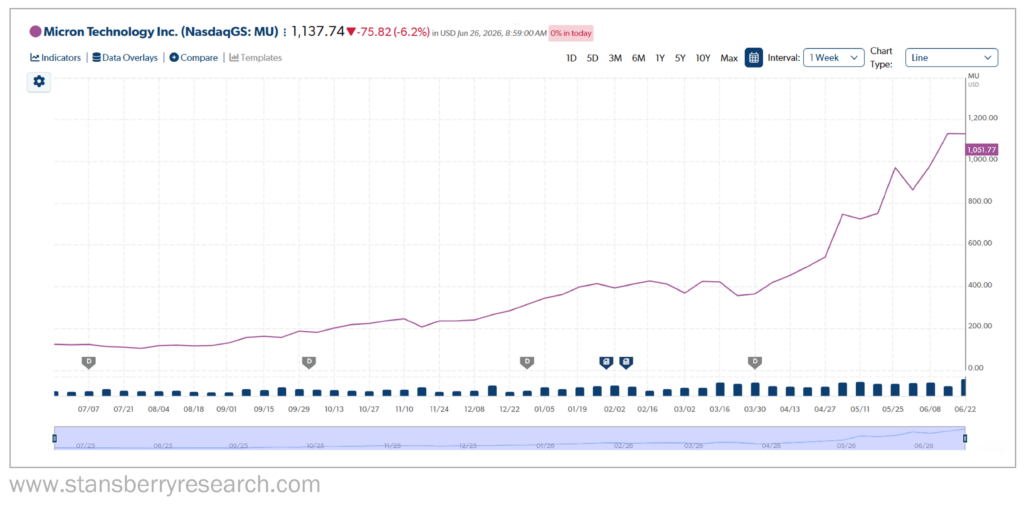Select the Max time range
This screenshot has width=1024, height=506.
click(x=729, y=57)
